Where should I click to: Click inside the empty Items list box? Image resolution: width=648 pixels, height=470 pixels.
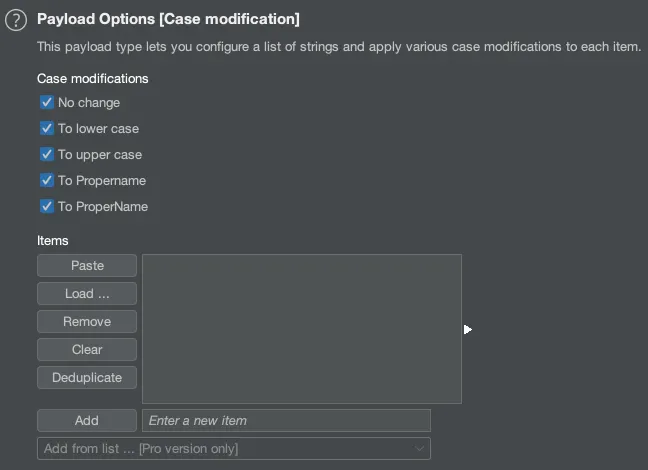point(301,329)
